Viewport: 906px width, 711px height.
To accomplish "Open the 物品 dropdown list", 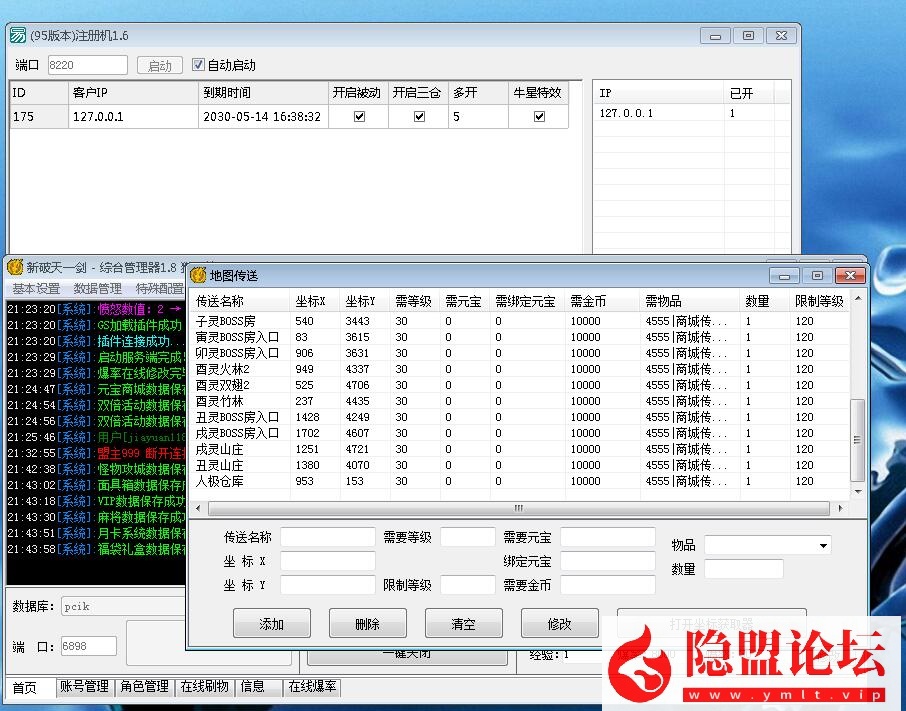I will coord(823,545).
